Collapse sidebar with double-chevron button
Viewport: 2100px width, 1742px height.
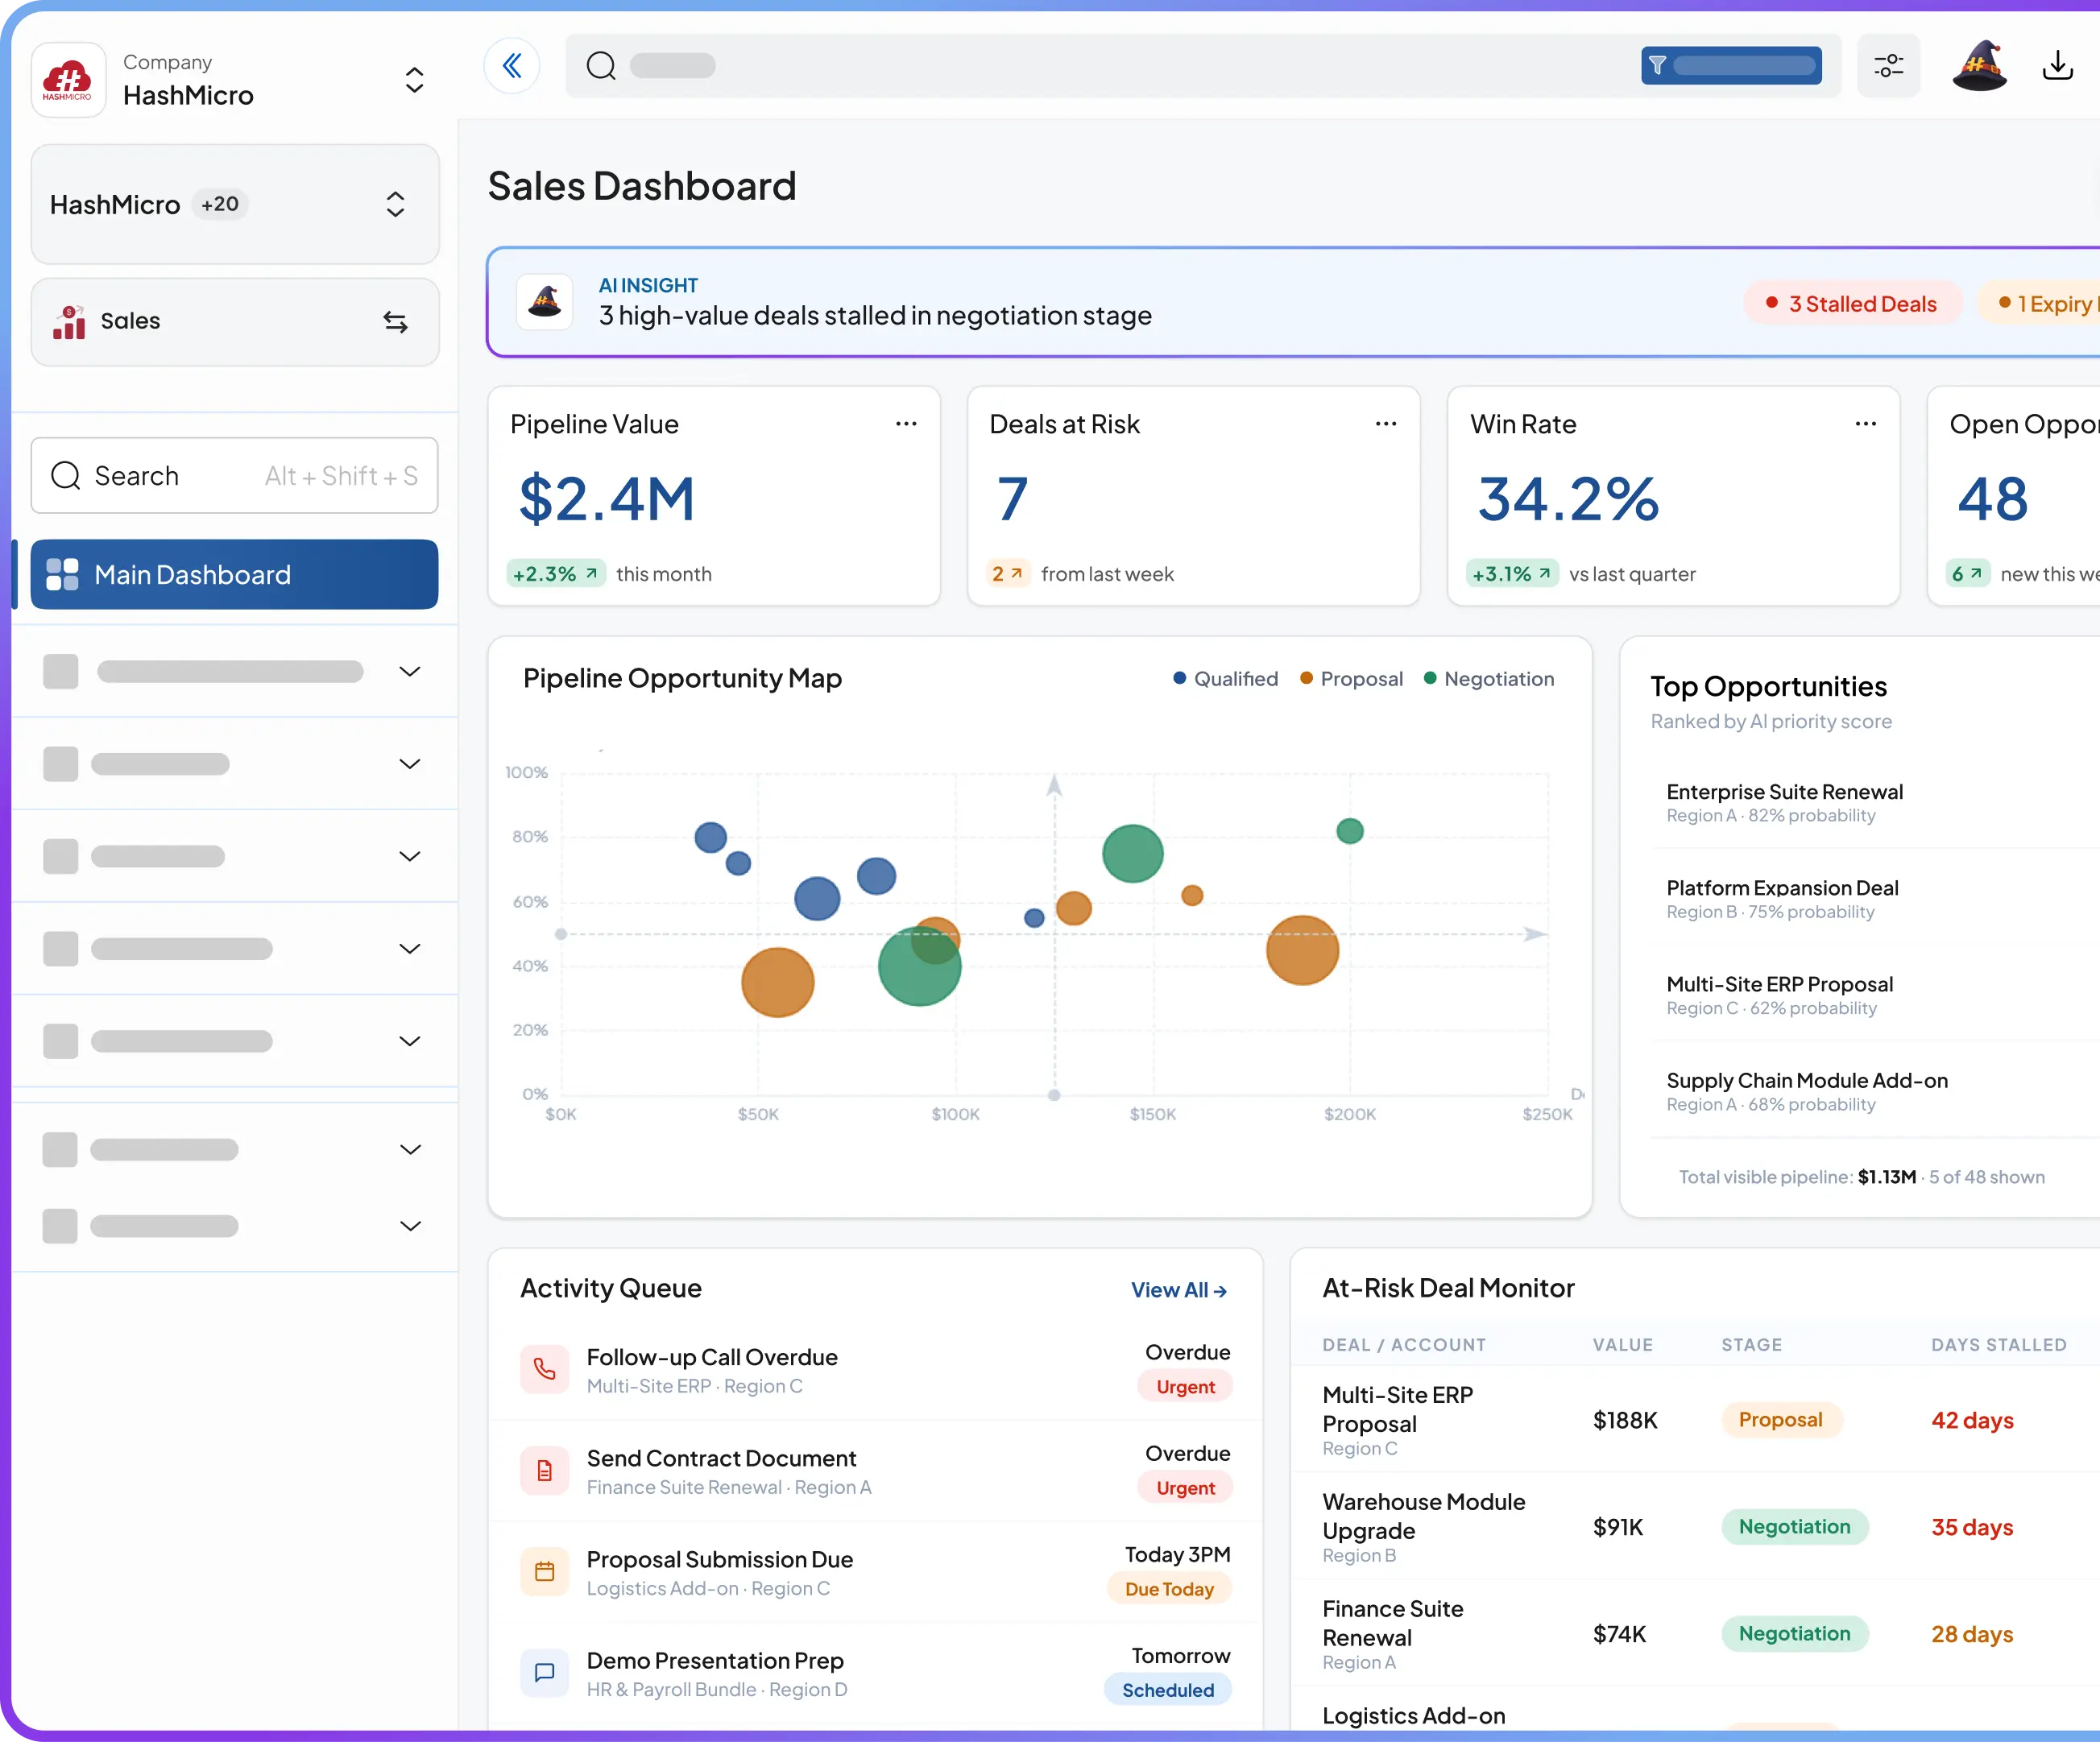coord(512,66)
